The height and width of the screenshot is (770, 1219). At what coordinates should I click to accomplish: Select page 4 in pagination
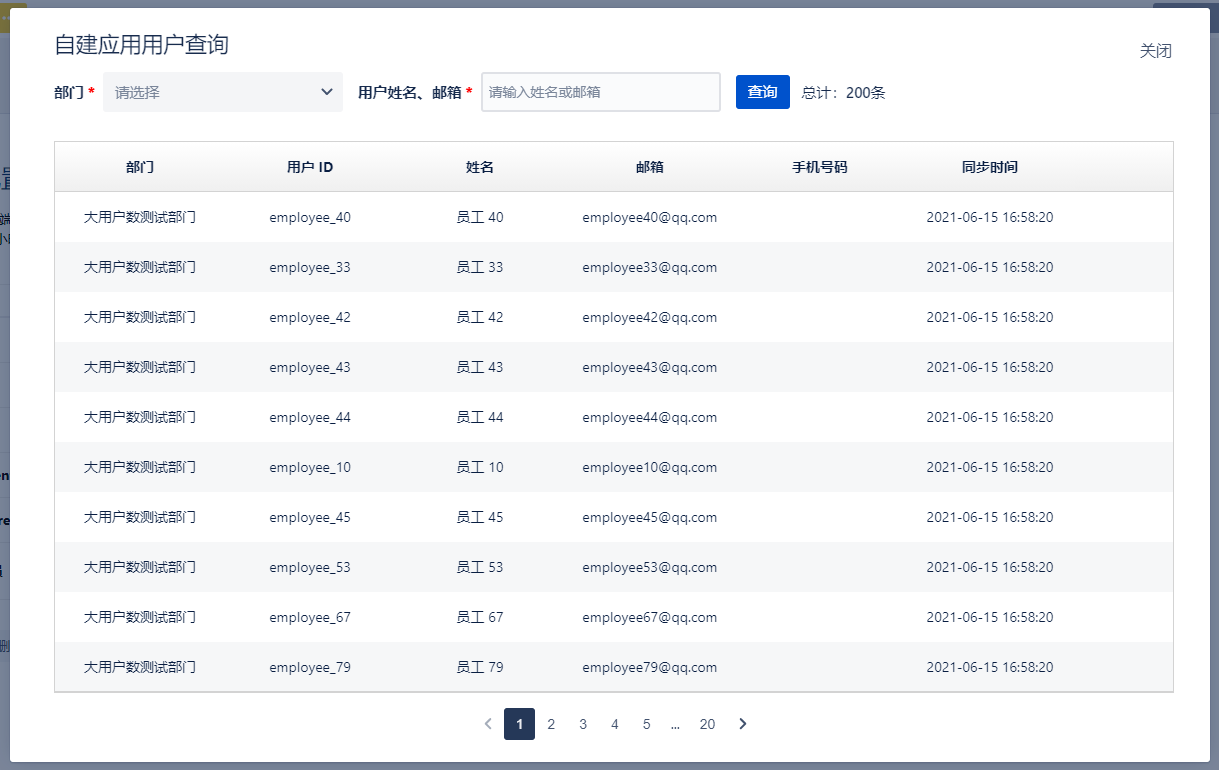pyautogui.click(x=615, y=724)
